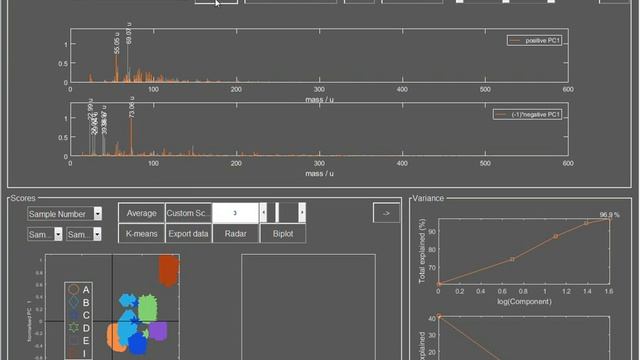The height and width of the screenshot is (360, 640).
Task: Click legend label C in scores plot
Action: pos(86,315)
